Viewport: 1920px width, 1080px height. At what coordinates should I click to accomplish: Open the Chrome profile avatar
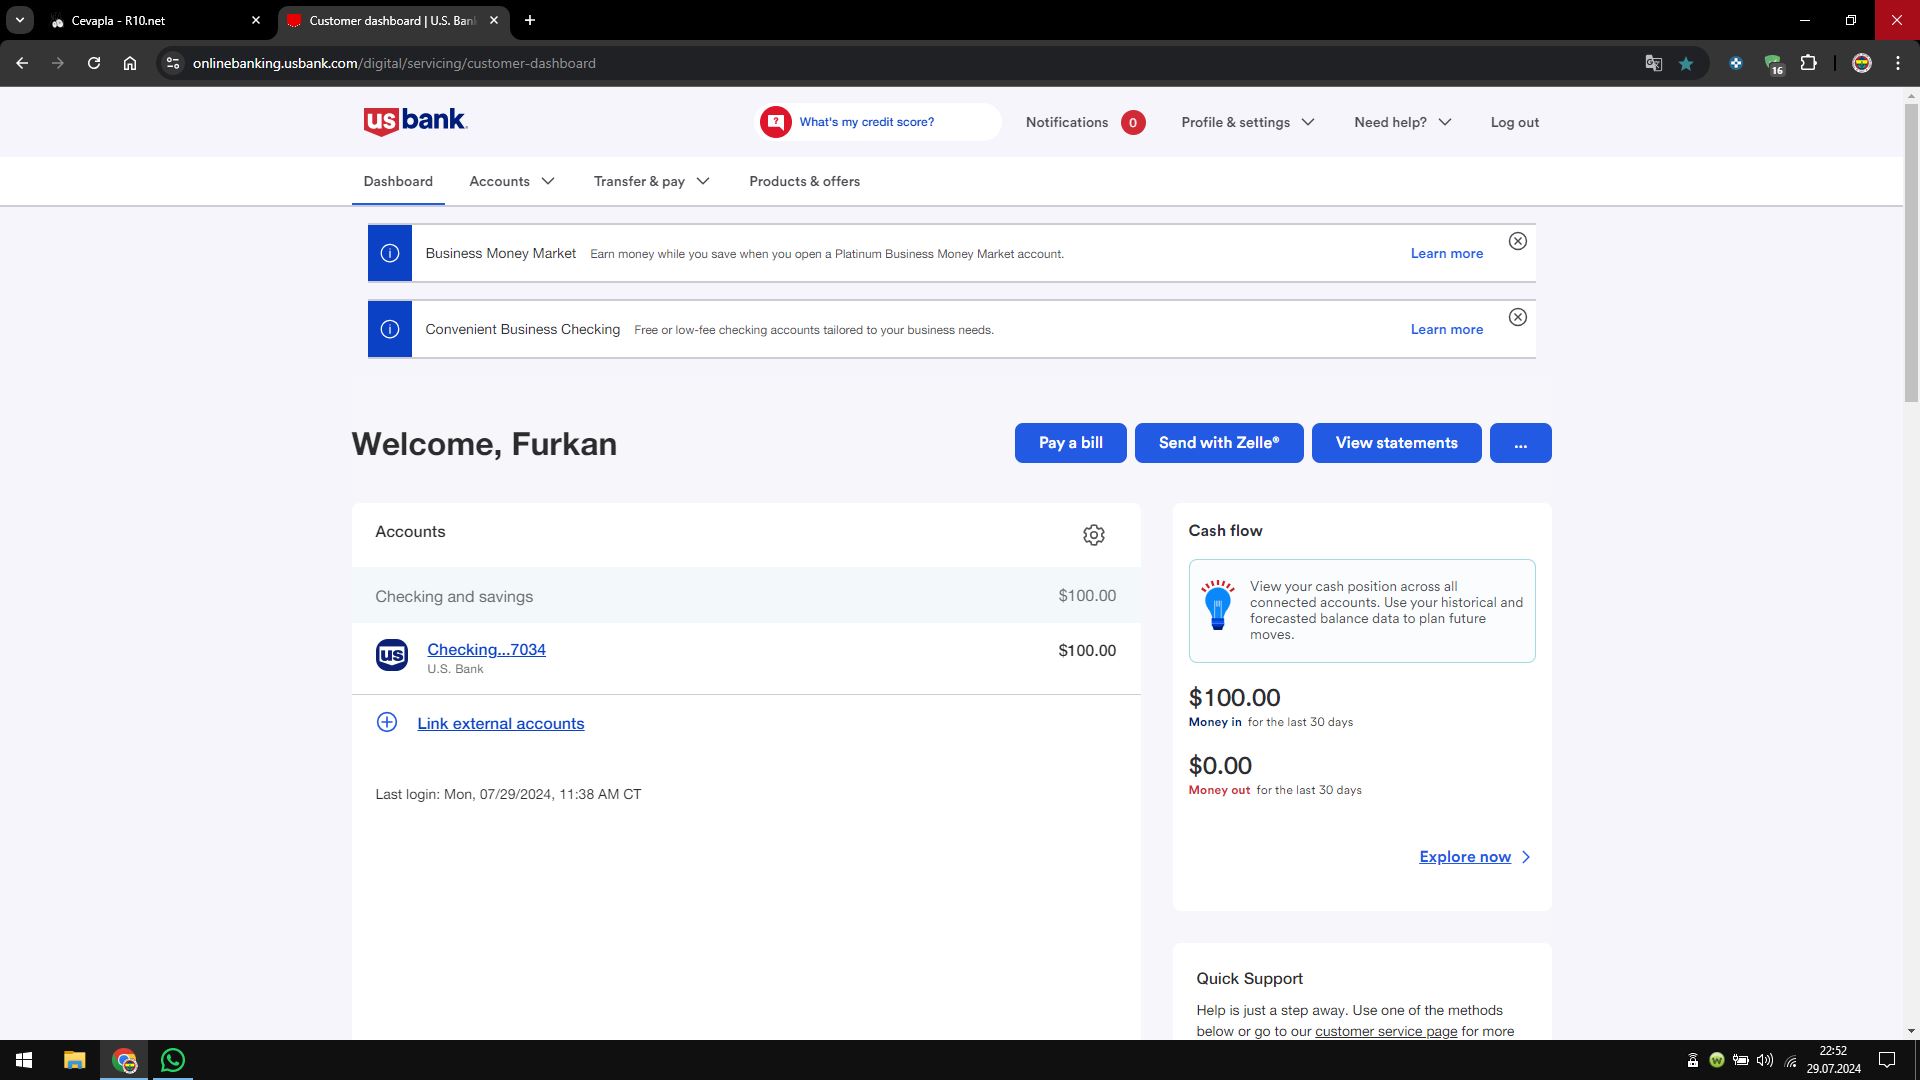tap(1862, 63)
